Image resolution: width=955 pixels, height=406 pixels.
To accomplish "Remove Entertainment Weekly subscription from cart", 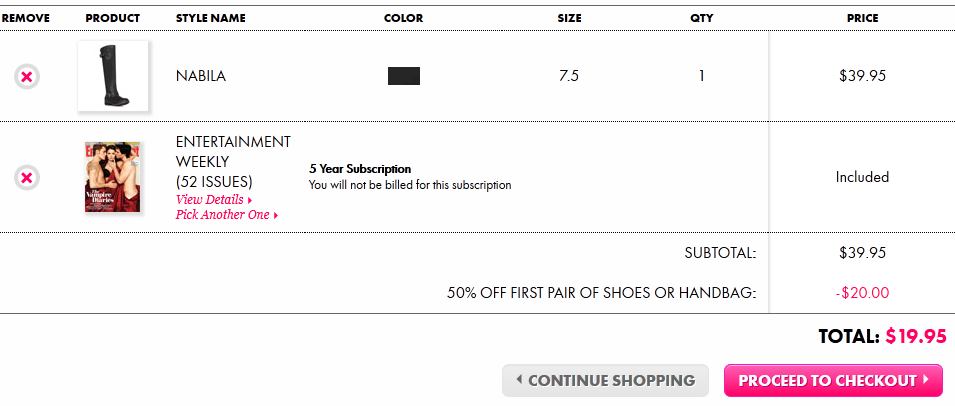I will point(27,178).
